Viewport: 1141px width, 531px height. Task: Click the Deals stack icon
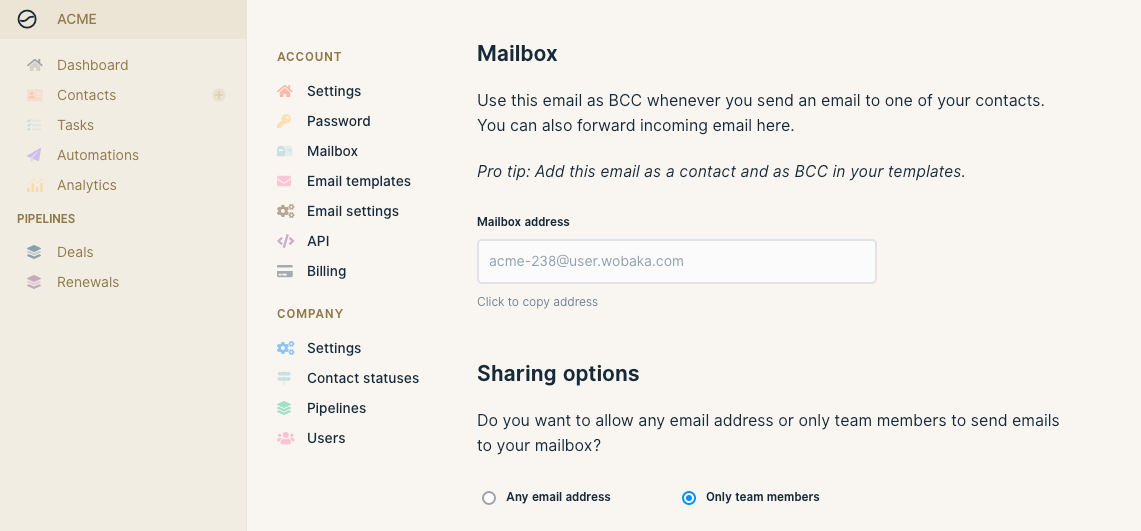[x=34, y=252]
